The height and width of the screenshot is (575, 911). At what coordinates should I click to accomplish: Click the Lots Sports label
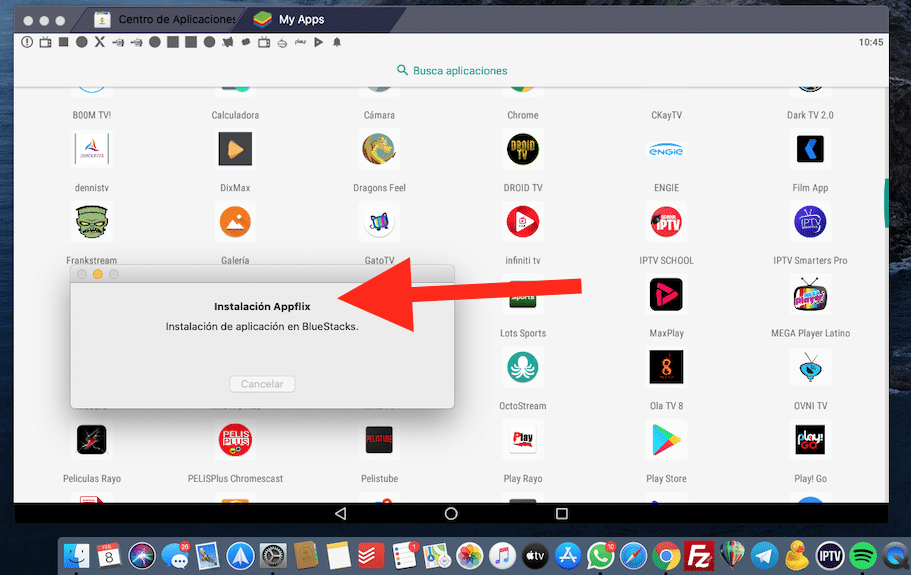pyautogui.click(x=523, y=333)
